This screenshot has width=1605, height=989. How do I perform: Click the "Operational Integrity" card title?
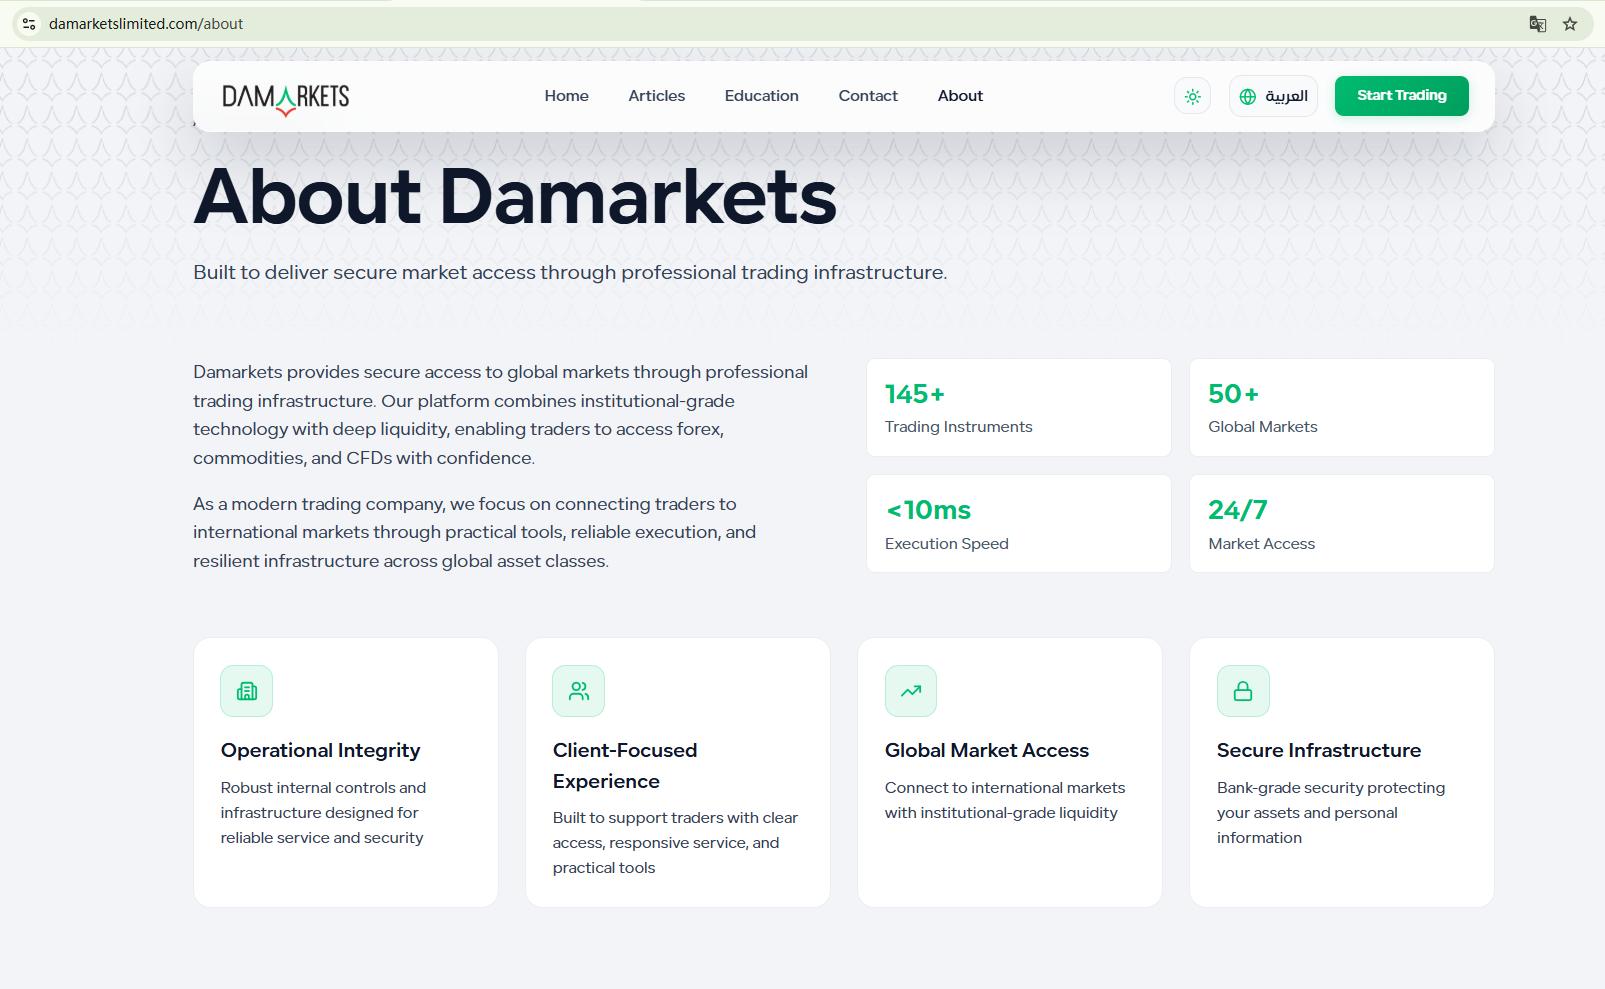(x=321, y=750)
